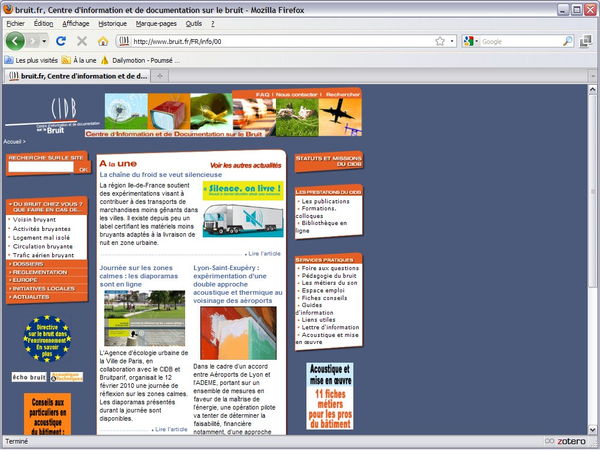The image size is (600, 450).
Task: Open a new tab with the plus button
Action: (161, 76)
